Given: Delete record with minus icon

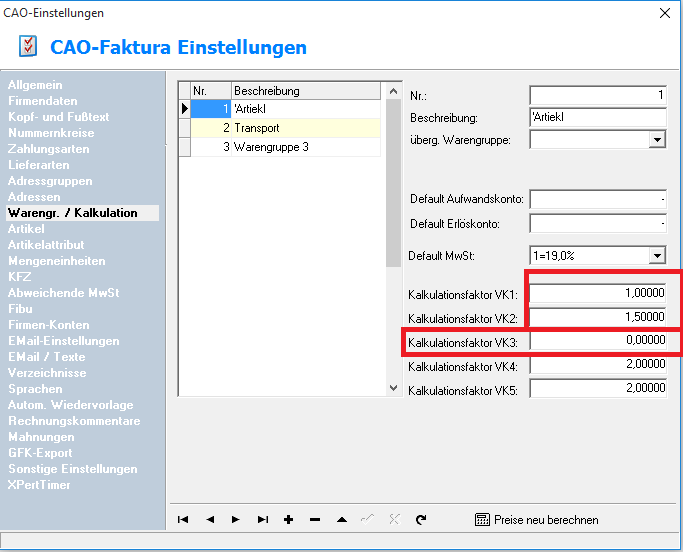Looking at the screenshot, I should pyautogui.click(x=315, y=519).
